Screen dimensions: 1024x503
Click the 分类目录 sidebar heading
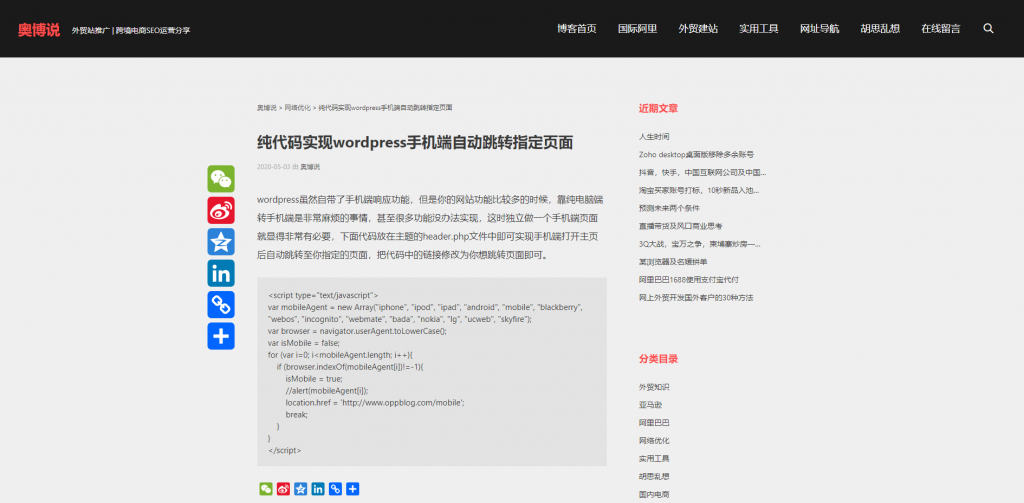[658, 359]
